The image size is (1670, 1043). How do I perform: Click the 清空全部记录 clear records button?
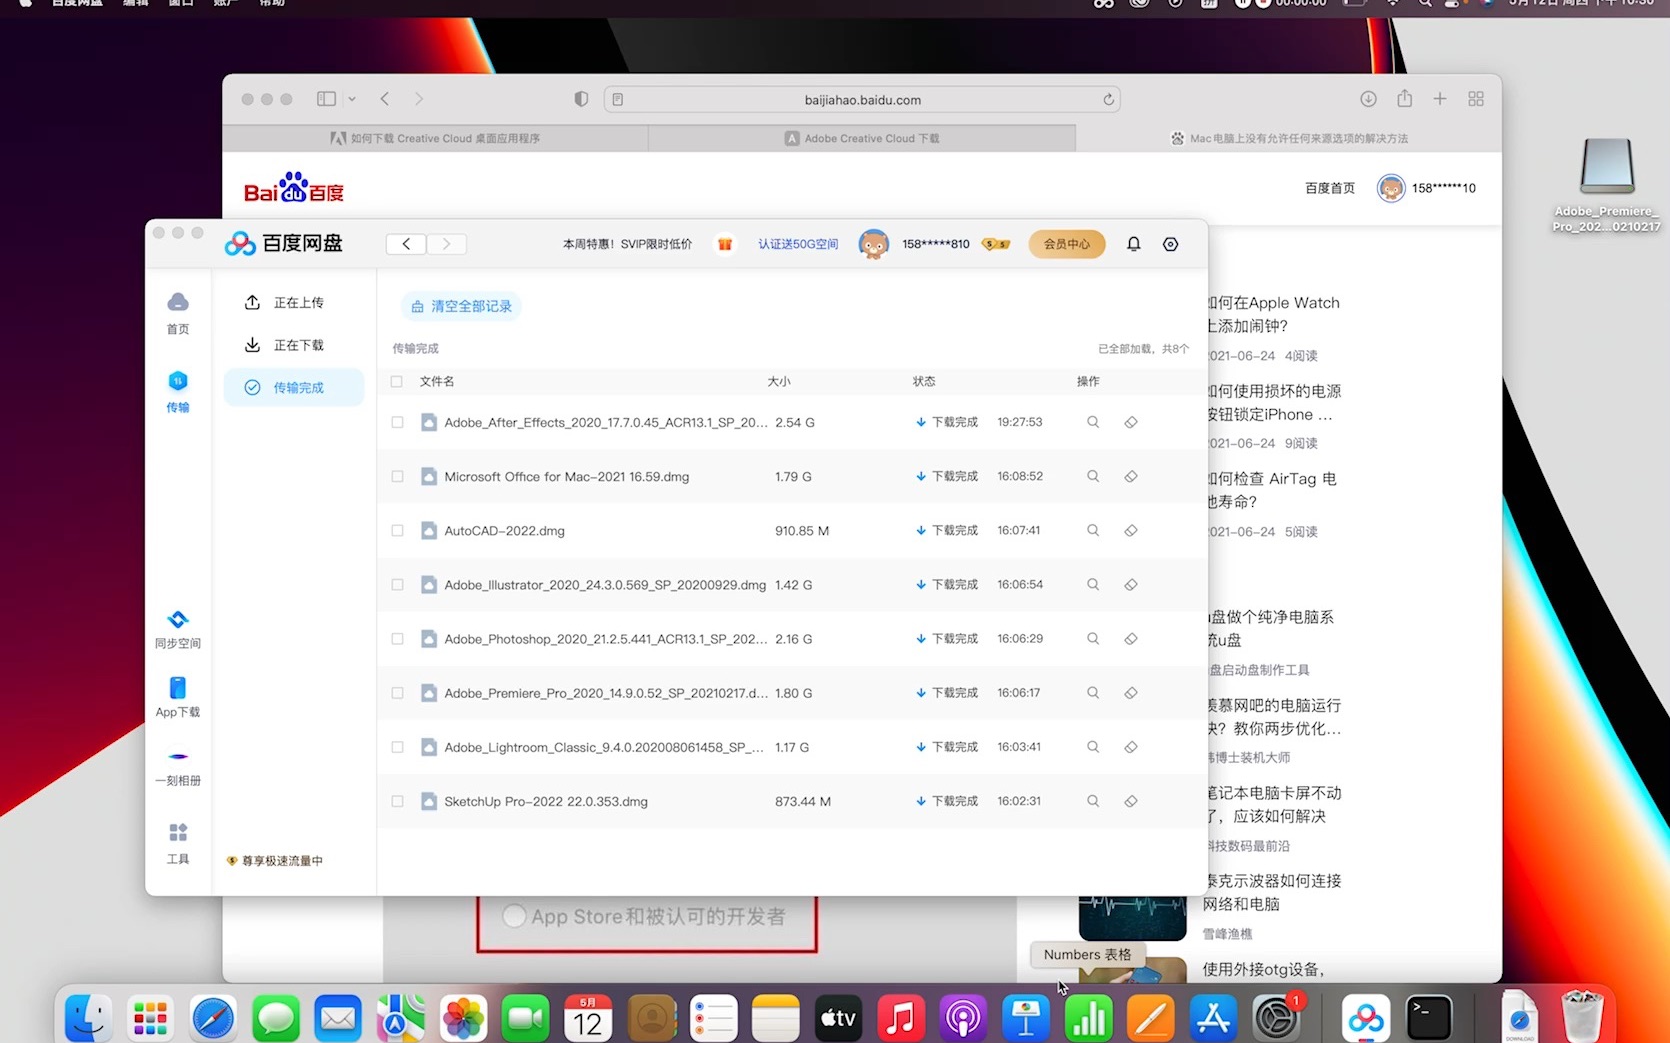tap(461, 306)
